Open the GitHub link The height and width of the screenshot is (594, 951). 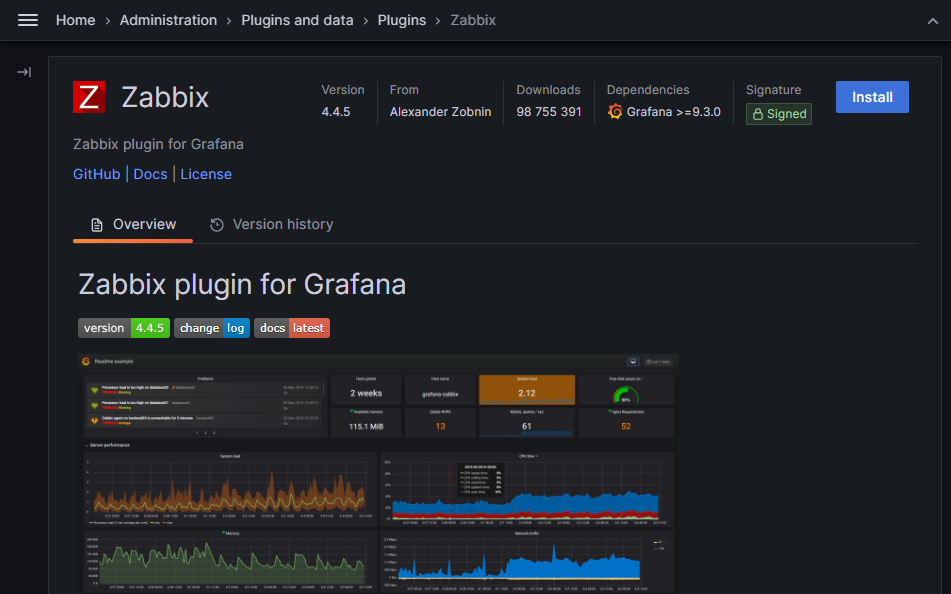point(97,174)
